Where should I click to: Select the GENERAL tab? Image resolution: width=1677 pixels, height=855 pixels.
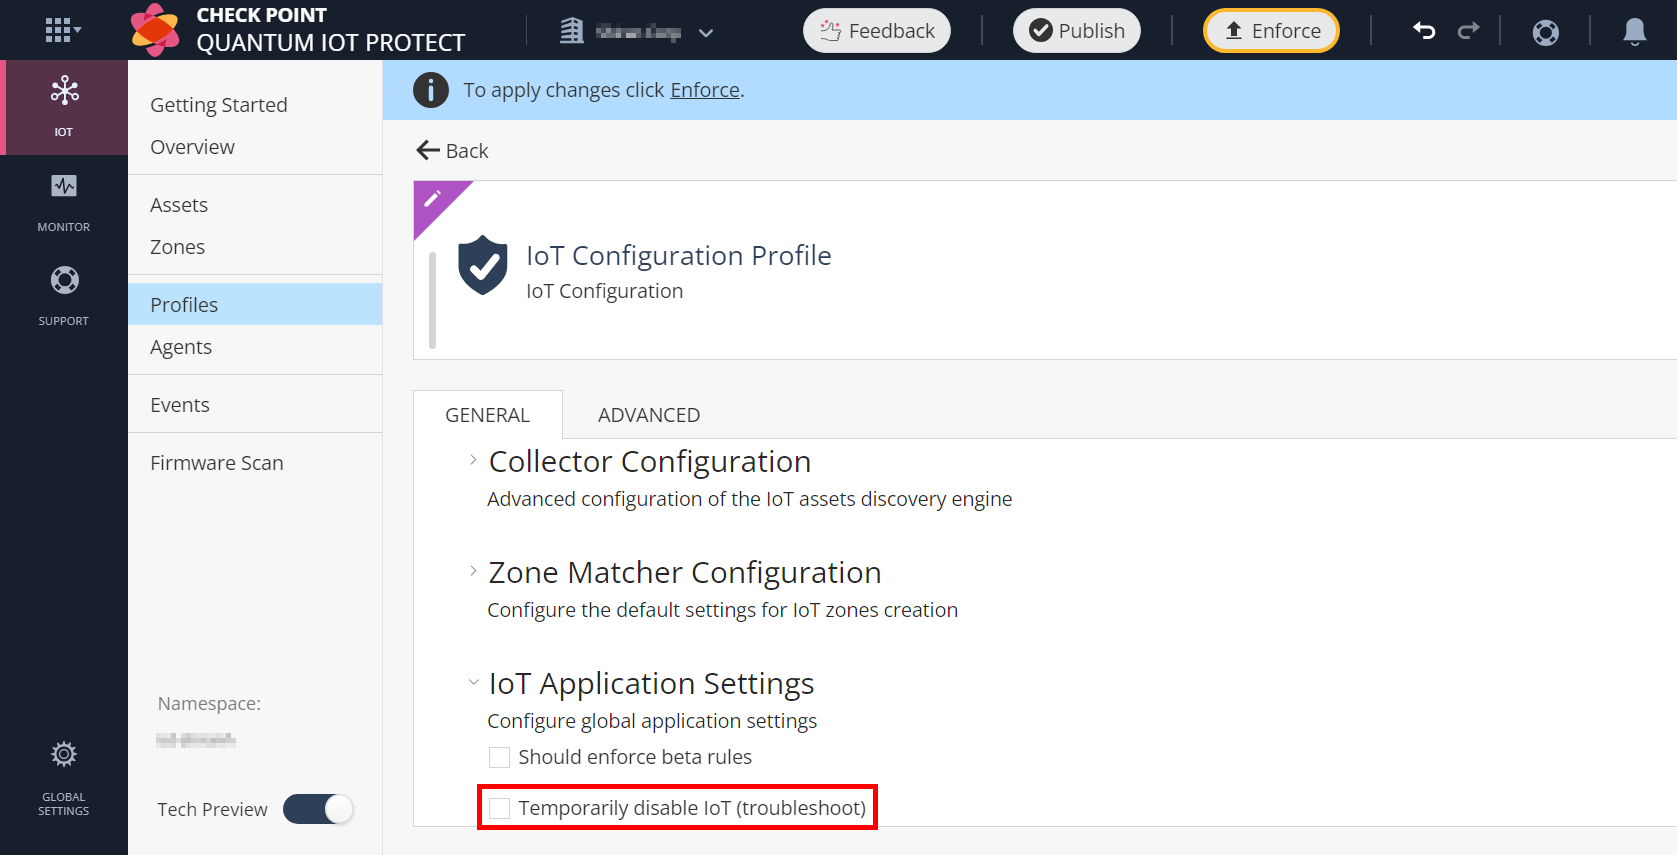point(488,415)
